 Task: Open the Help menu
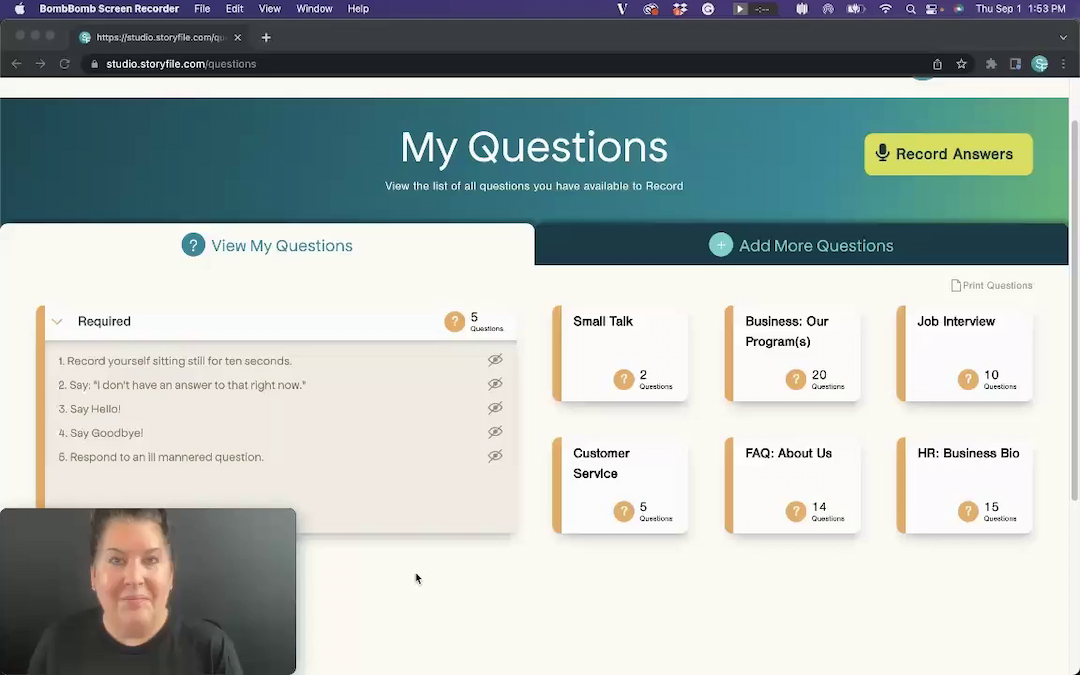click(358, 9)
